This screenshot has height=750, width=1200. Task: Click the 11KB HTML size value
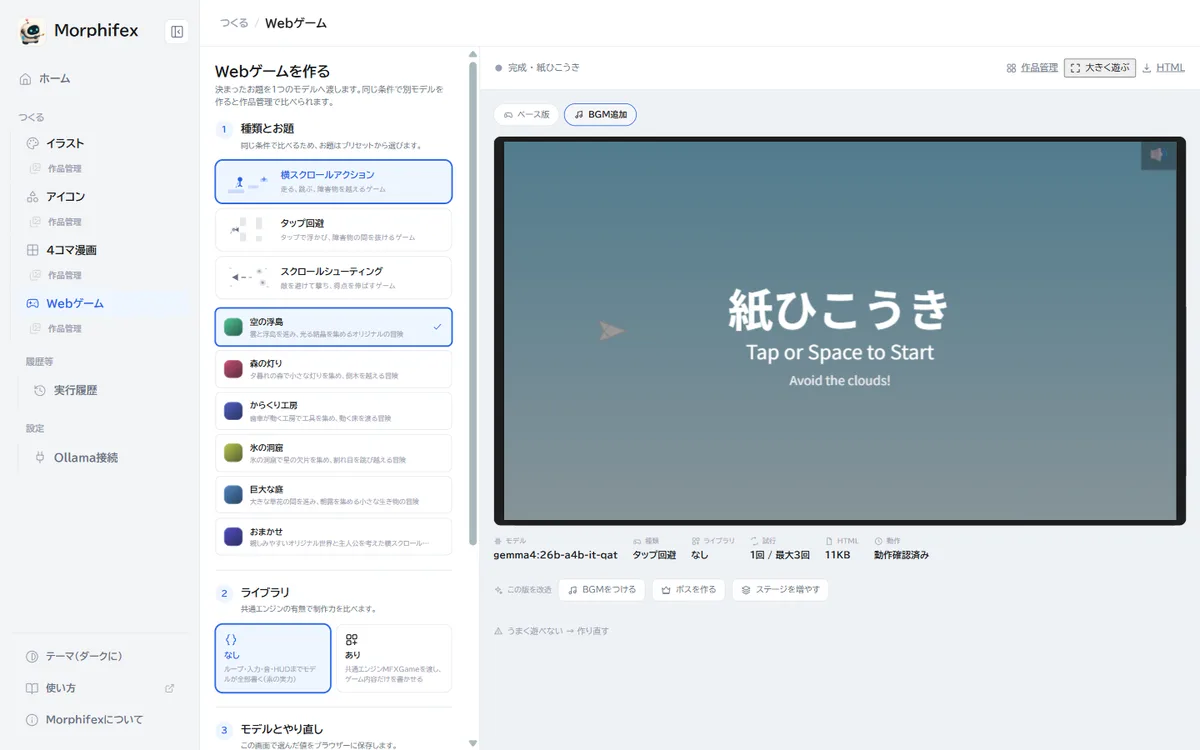[838, 555]
